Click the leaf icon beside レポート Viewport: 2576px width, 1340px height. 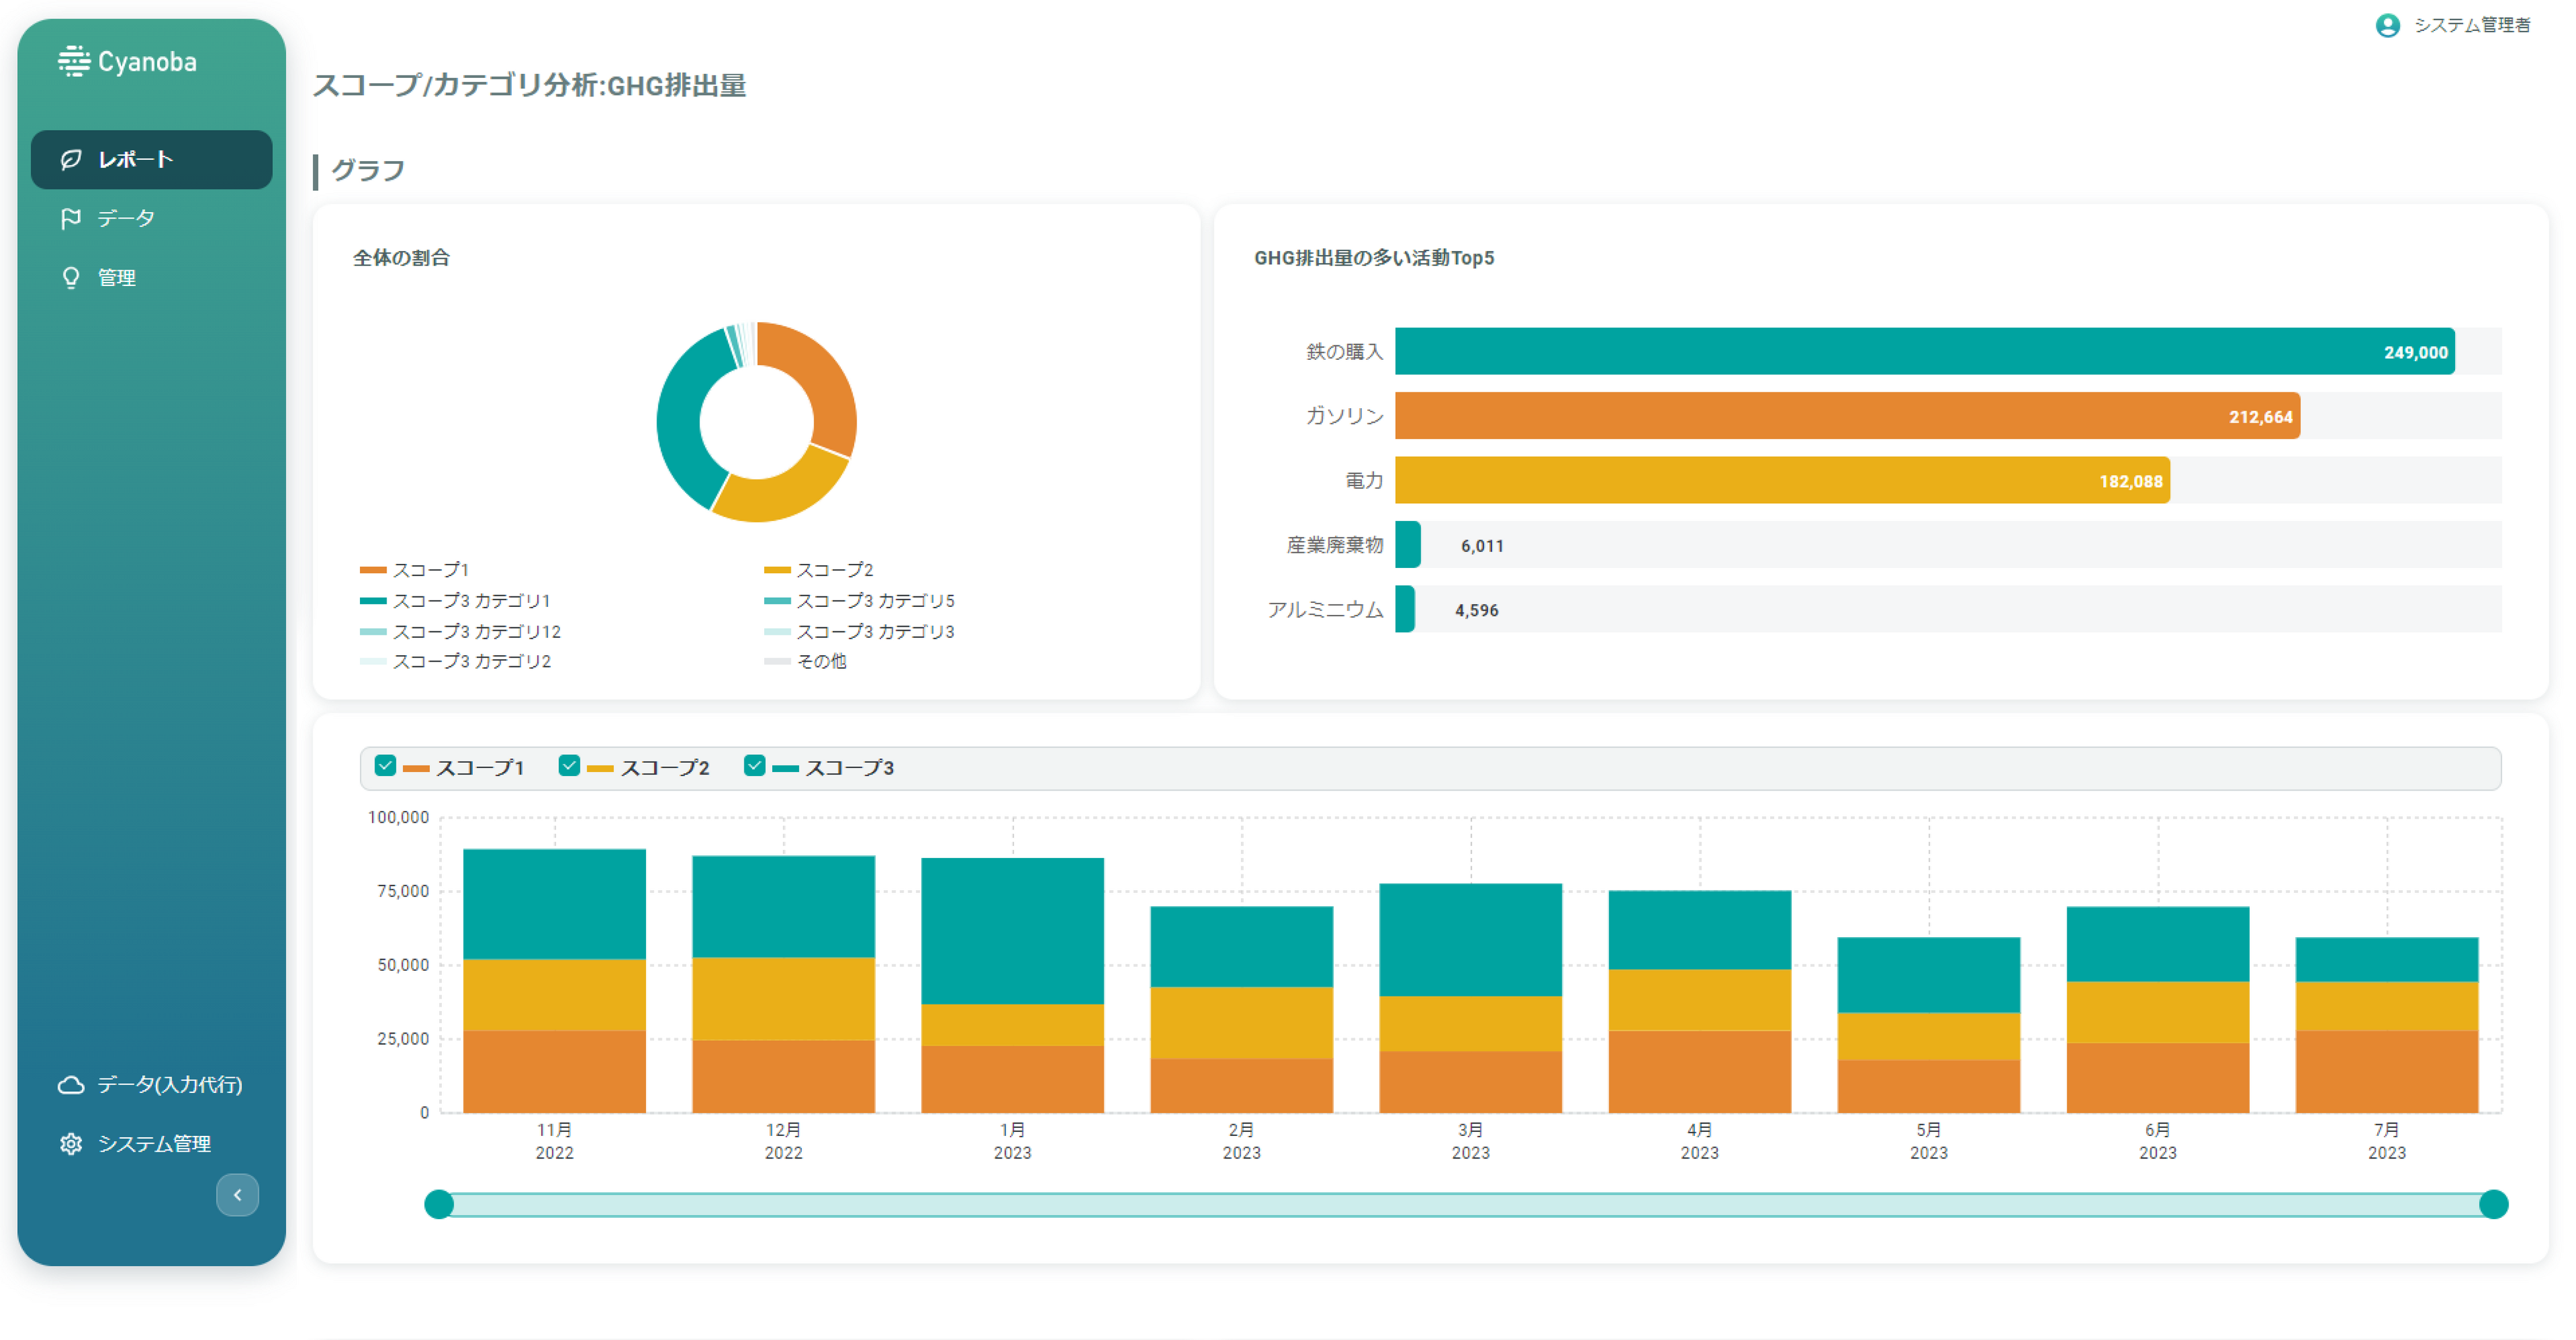(70, 160)
